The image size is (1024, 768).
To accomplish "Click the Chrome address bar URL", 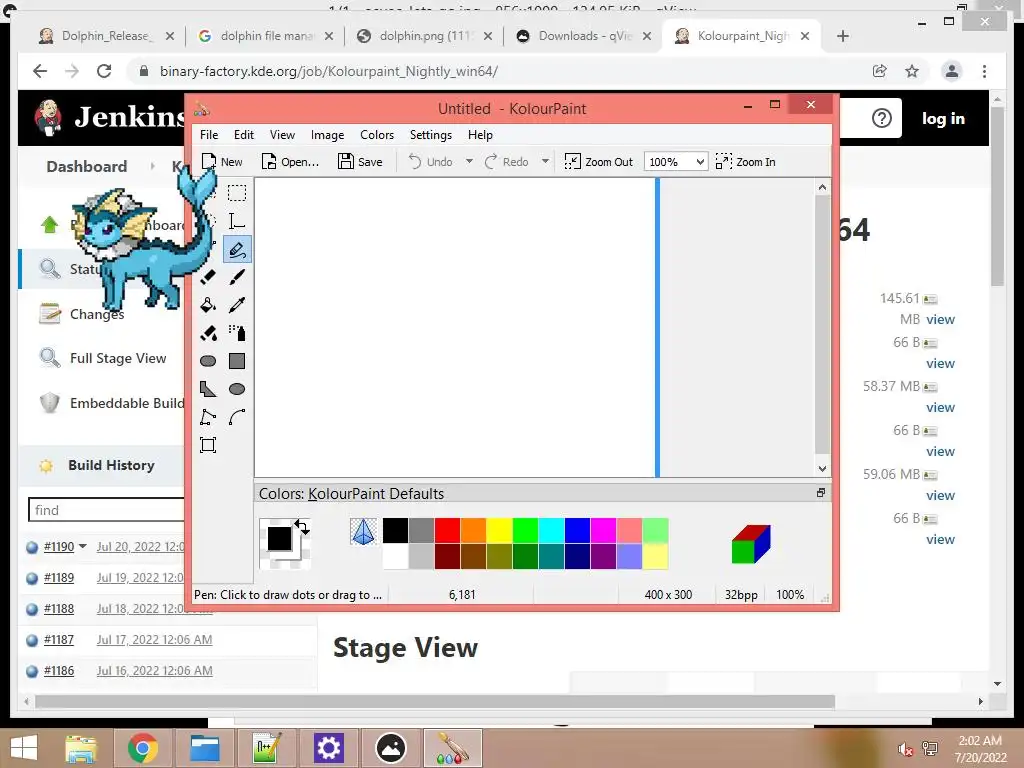I will (x=328, y=71).
